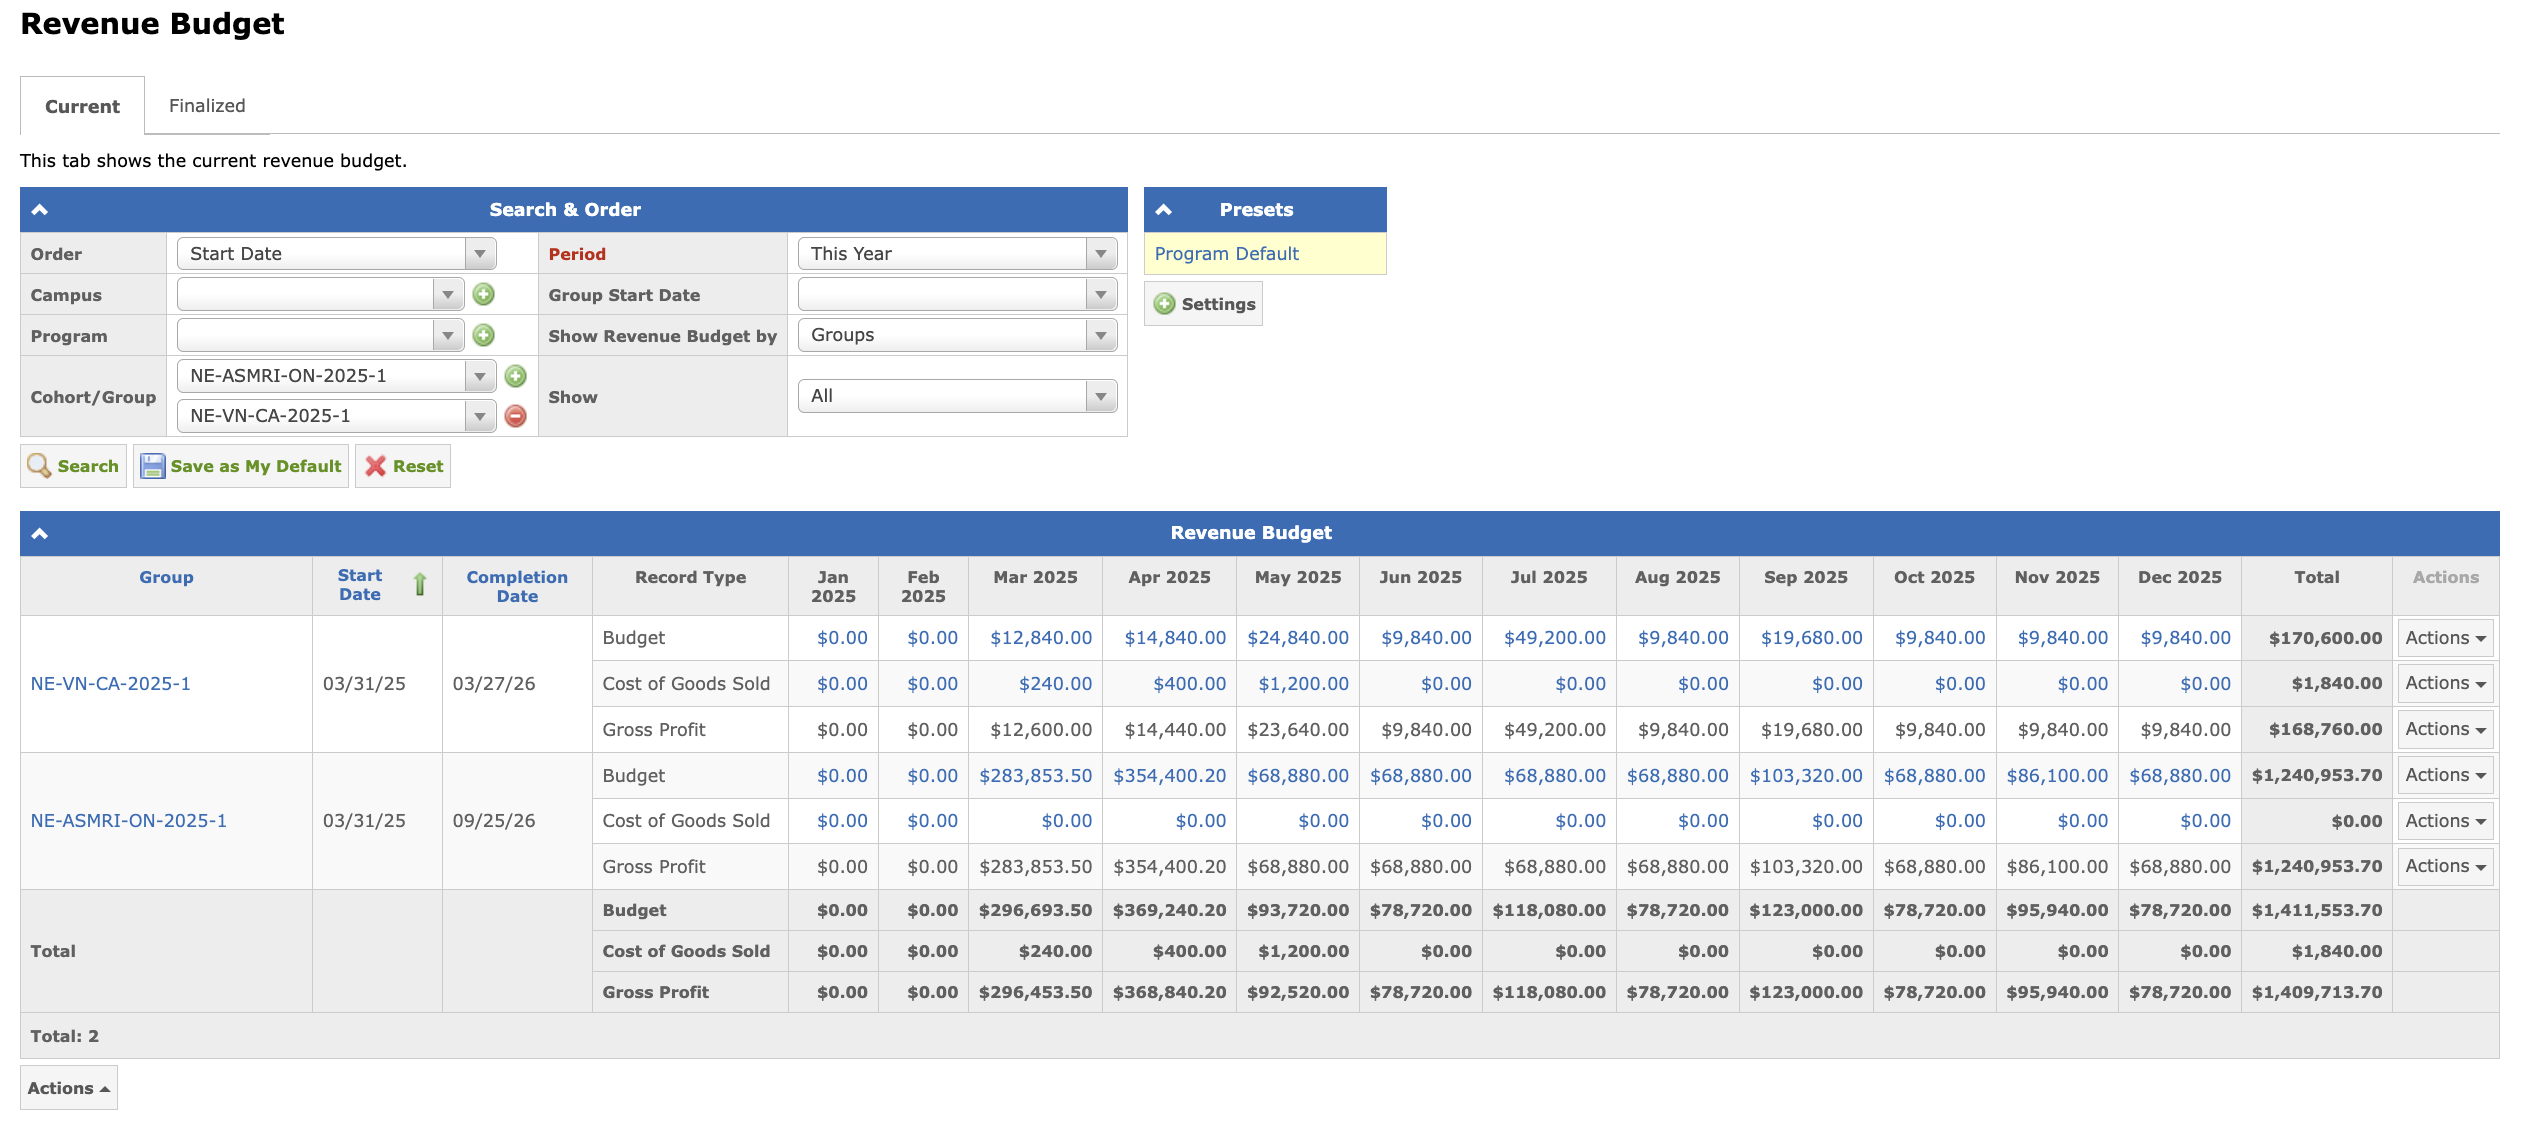The height and width of the screenshot is (1128, 2524).
Task: Click the Search magnifying glass button
Action: pyautogui.click(x=73, y=466)
